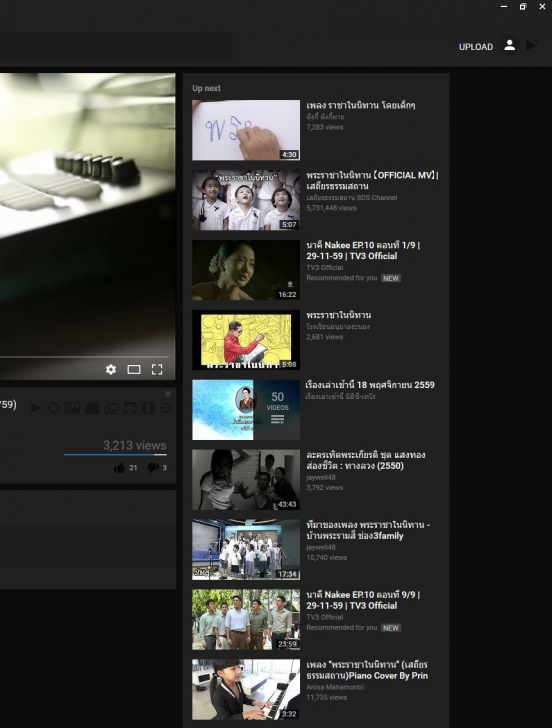This screenshot has width=552, height=728.
Task: Seek on the video progress bar
Action: click(x=84, y=357)
